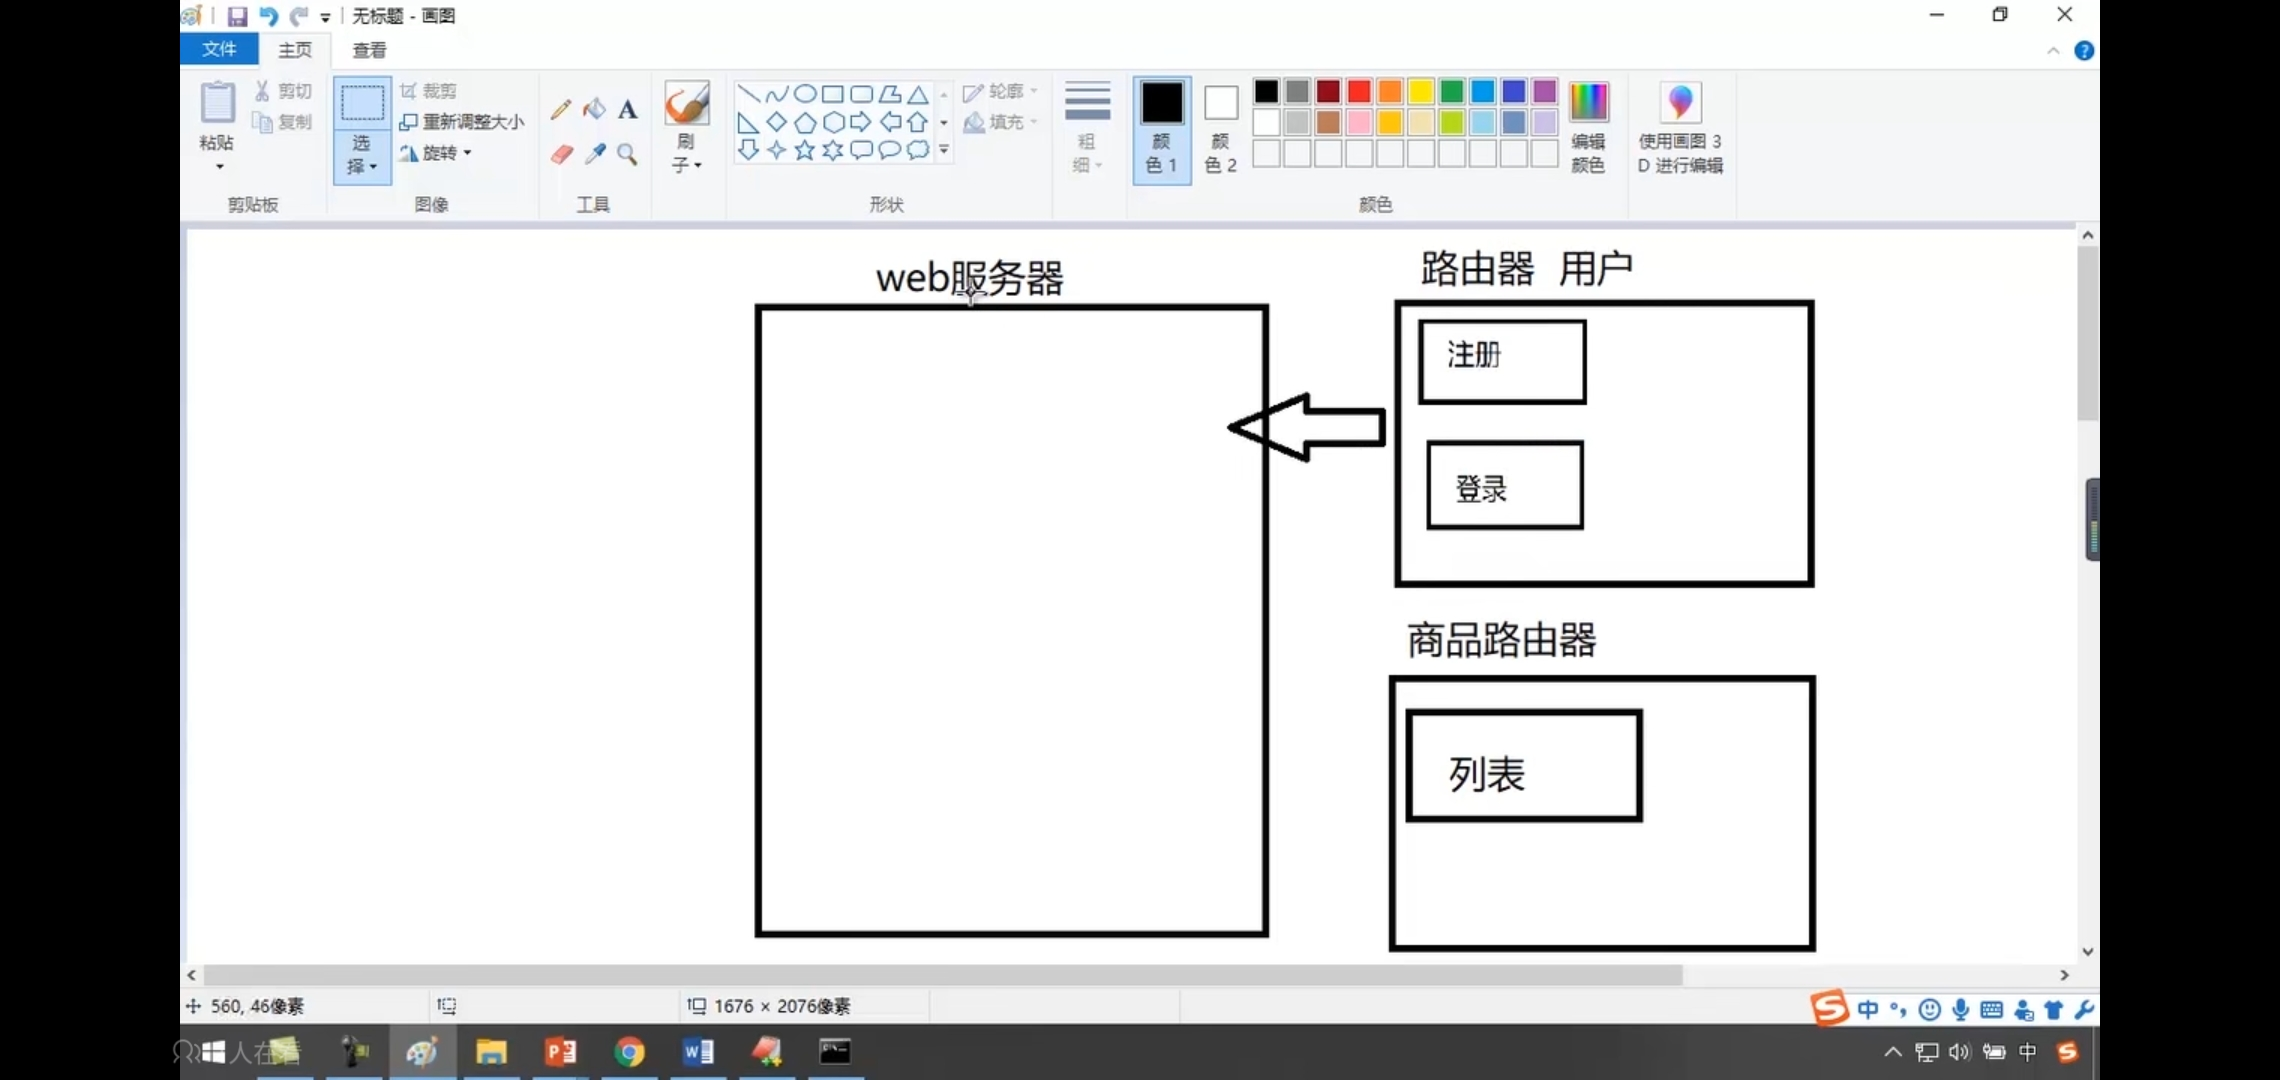Click the Resize button
The width and height of the screenshot is (2280, 1080).
coord(462,122)
